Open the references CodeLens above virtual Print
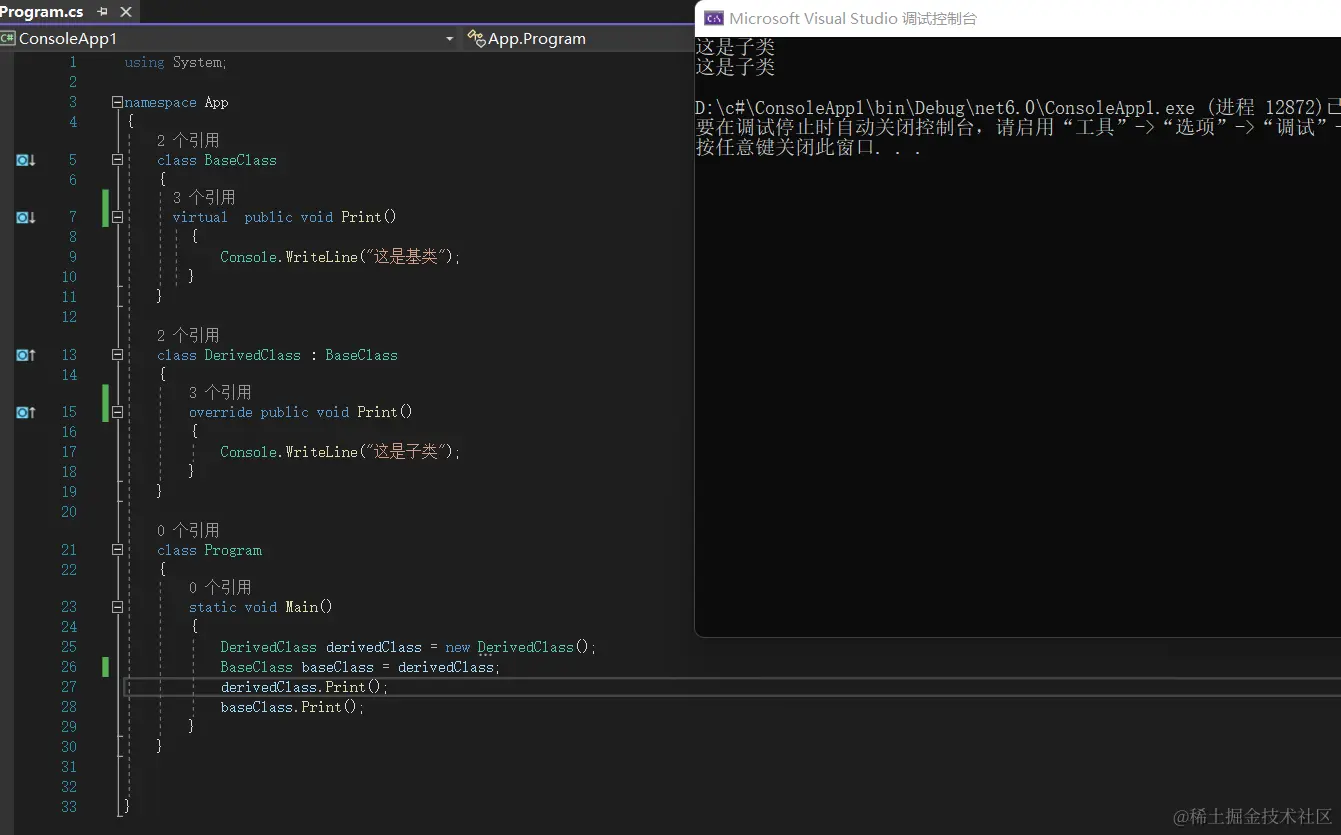The width and height of the screenshot is (1341, 835). pyautogui.click(x=204, y=197)
